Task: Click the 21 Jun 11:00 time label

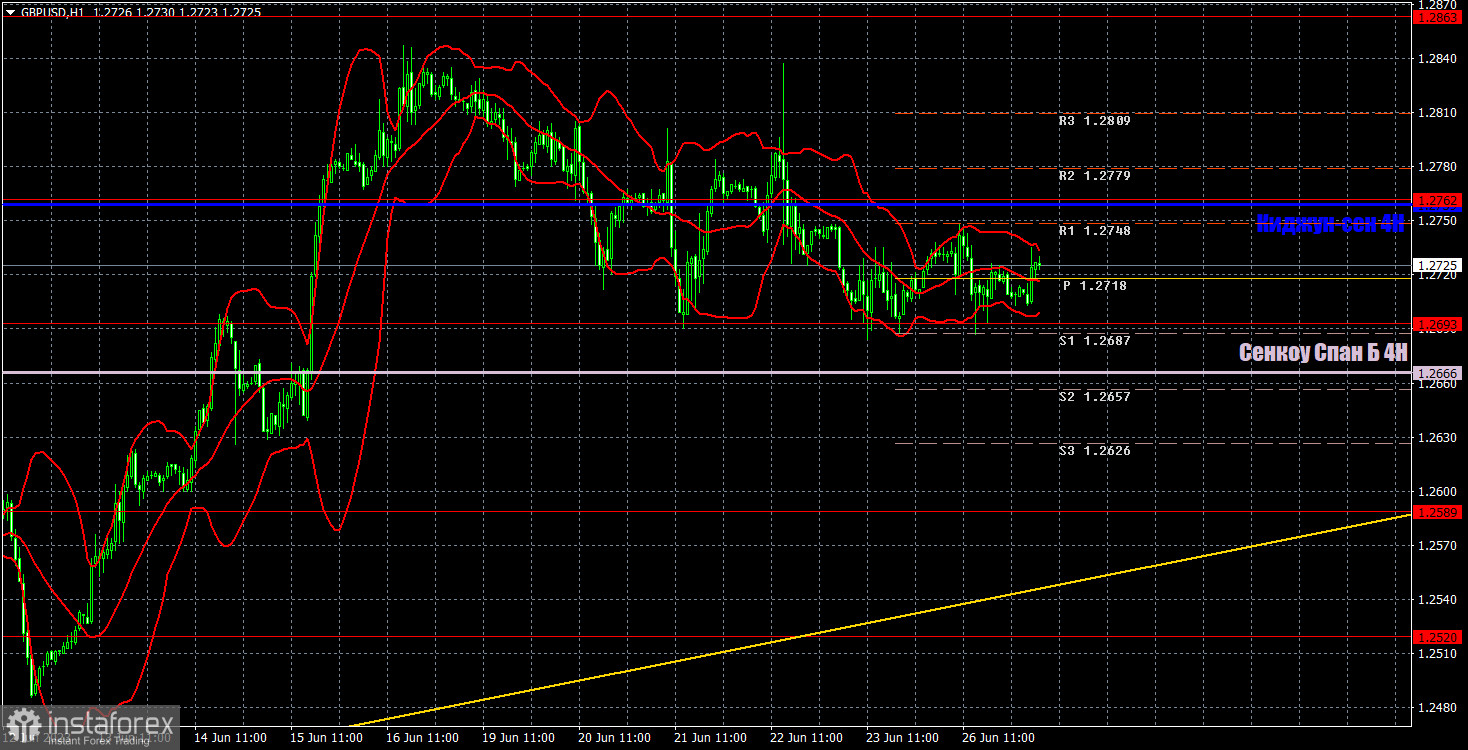Action: [x=710, y=738]
